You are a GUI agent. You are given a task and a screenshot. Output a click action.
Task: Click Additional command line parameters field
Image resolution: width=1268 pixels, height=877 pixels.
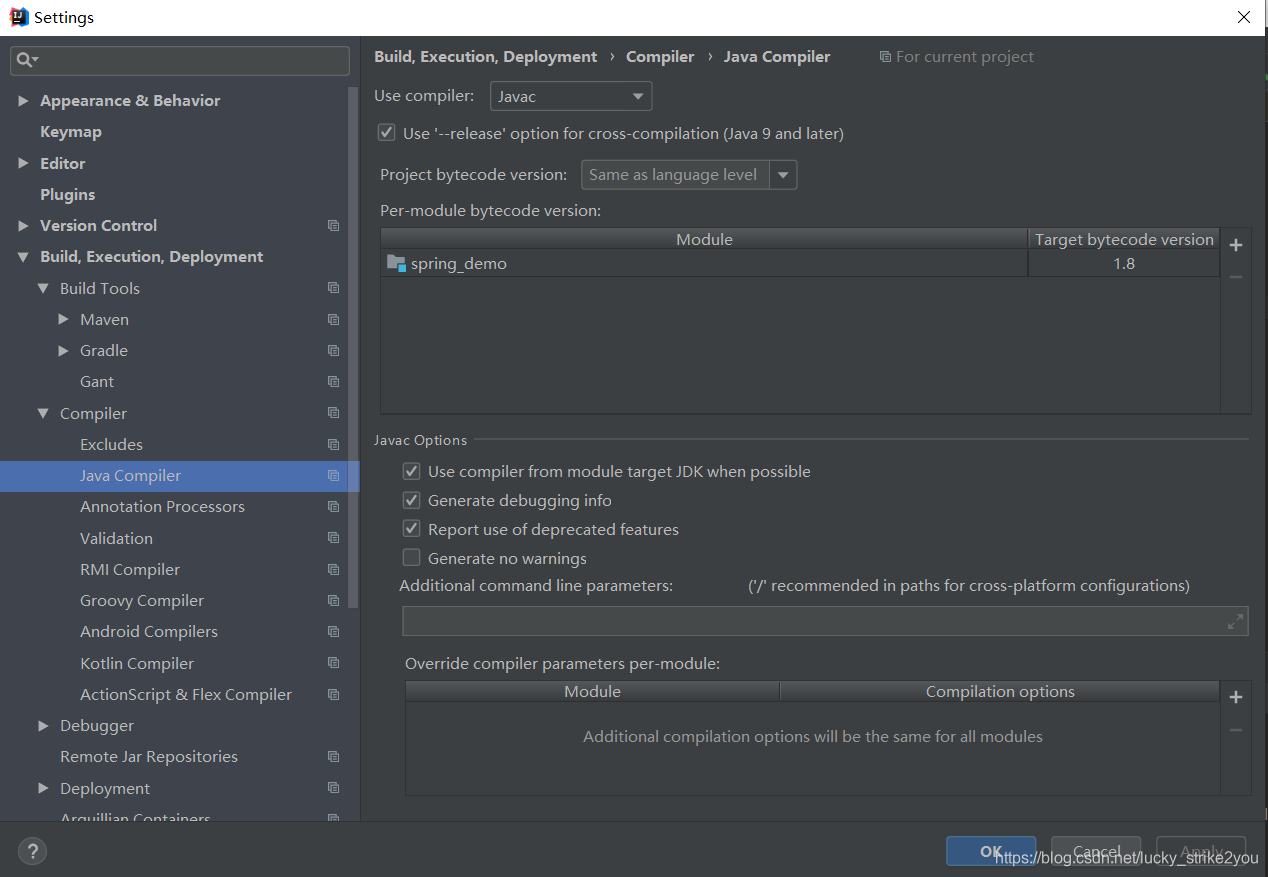tap(825, 621)
